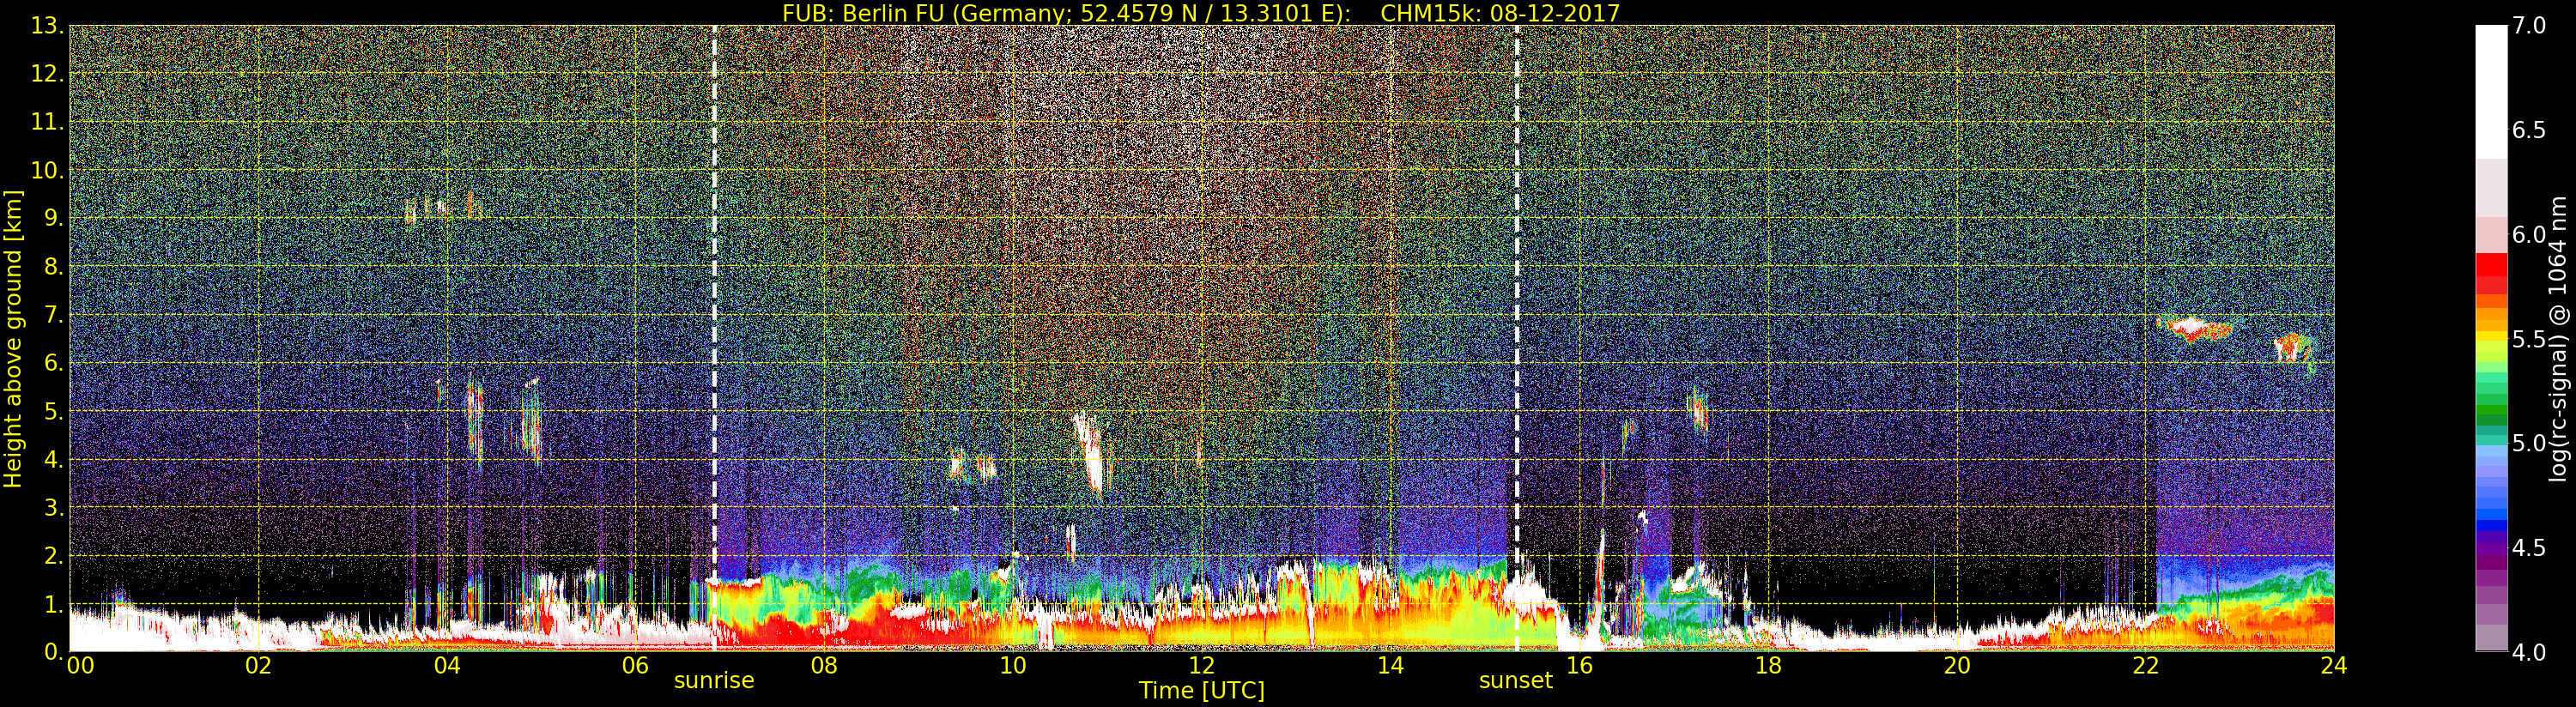Select height tick '11.' on the y-axis

[x=47, y=122]
